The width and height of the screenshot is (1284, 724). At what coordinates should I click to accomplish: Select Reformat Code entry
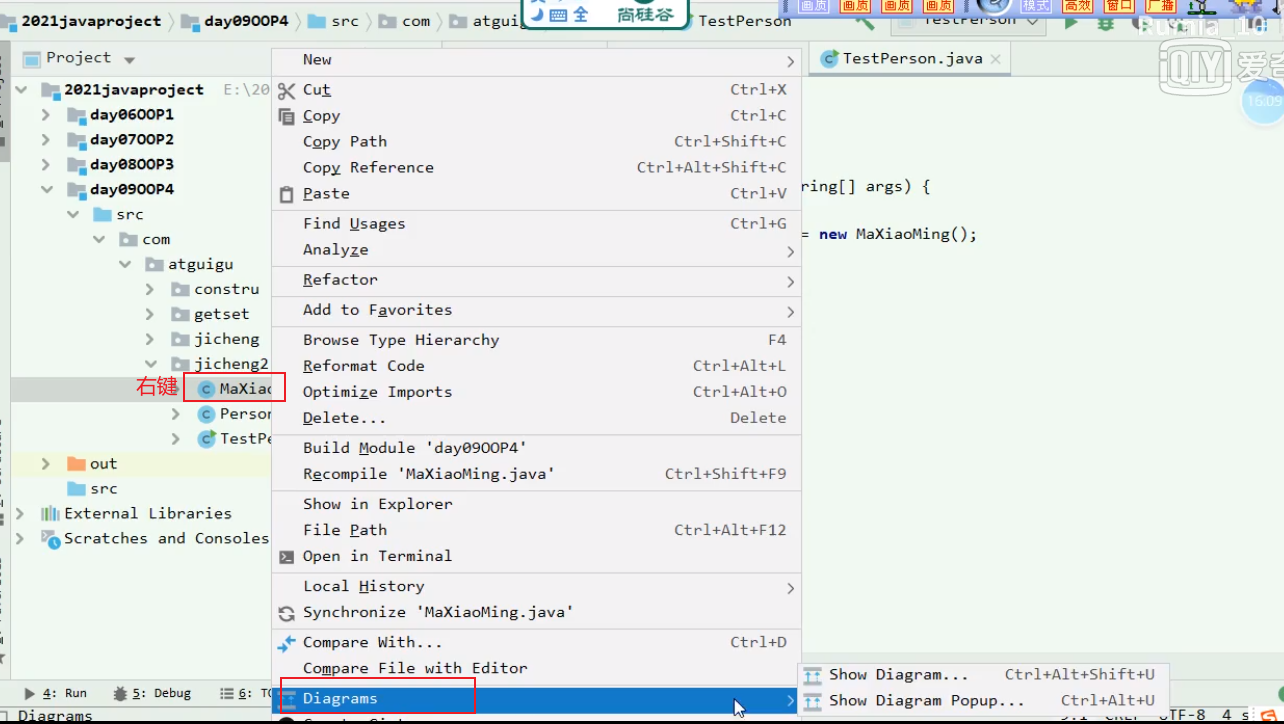[x=537, y=366]
